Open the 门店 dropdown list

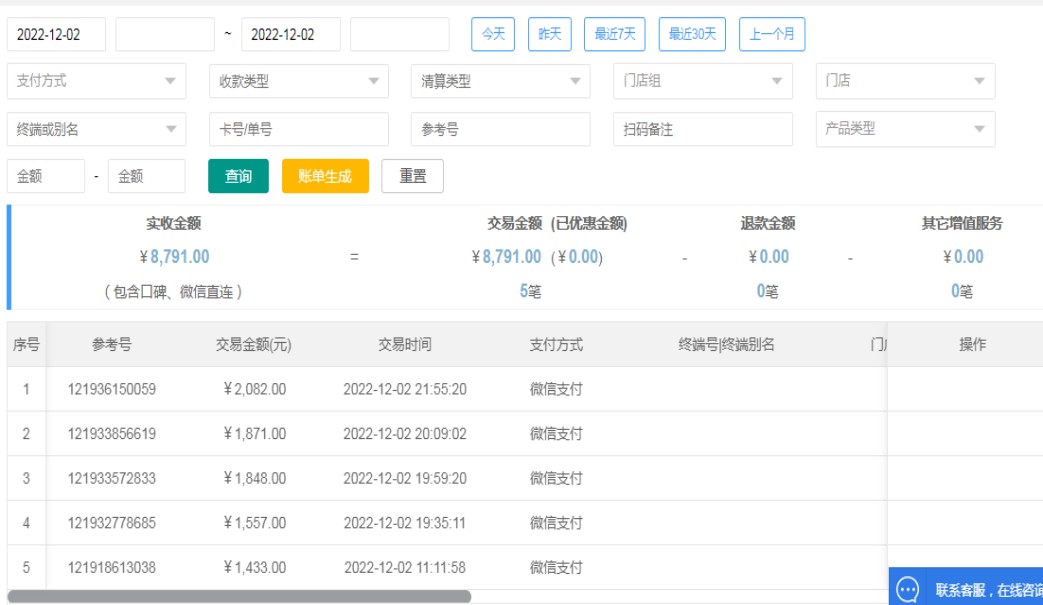click(904, 81)
